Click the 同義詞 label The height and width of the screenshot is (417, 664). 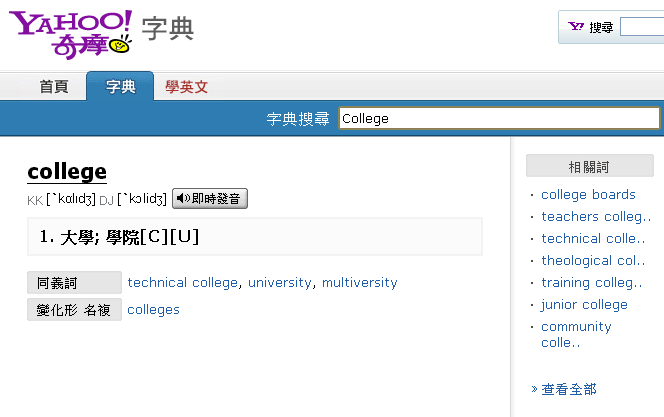click(x=74, y=282)
